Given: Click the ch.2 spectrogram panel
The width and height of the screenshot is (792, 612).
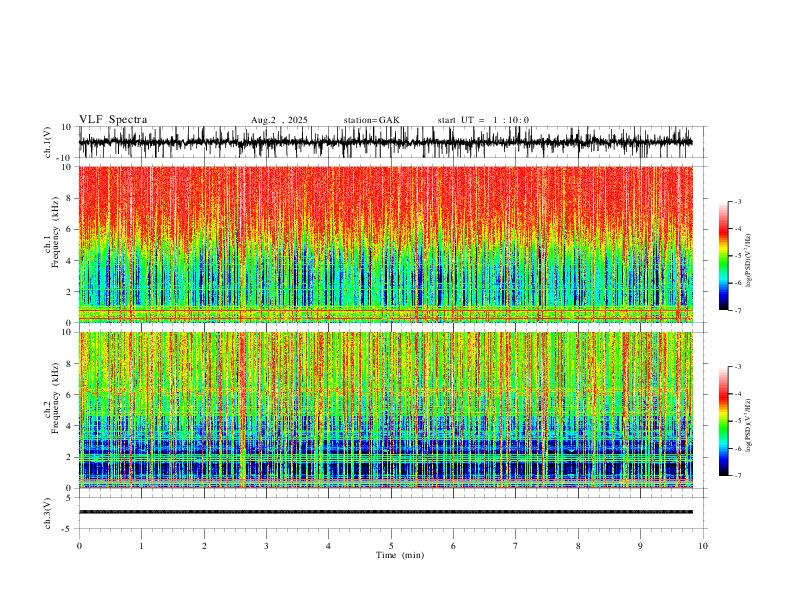Looking at the screenshot, I should 385,410.
